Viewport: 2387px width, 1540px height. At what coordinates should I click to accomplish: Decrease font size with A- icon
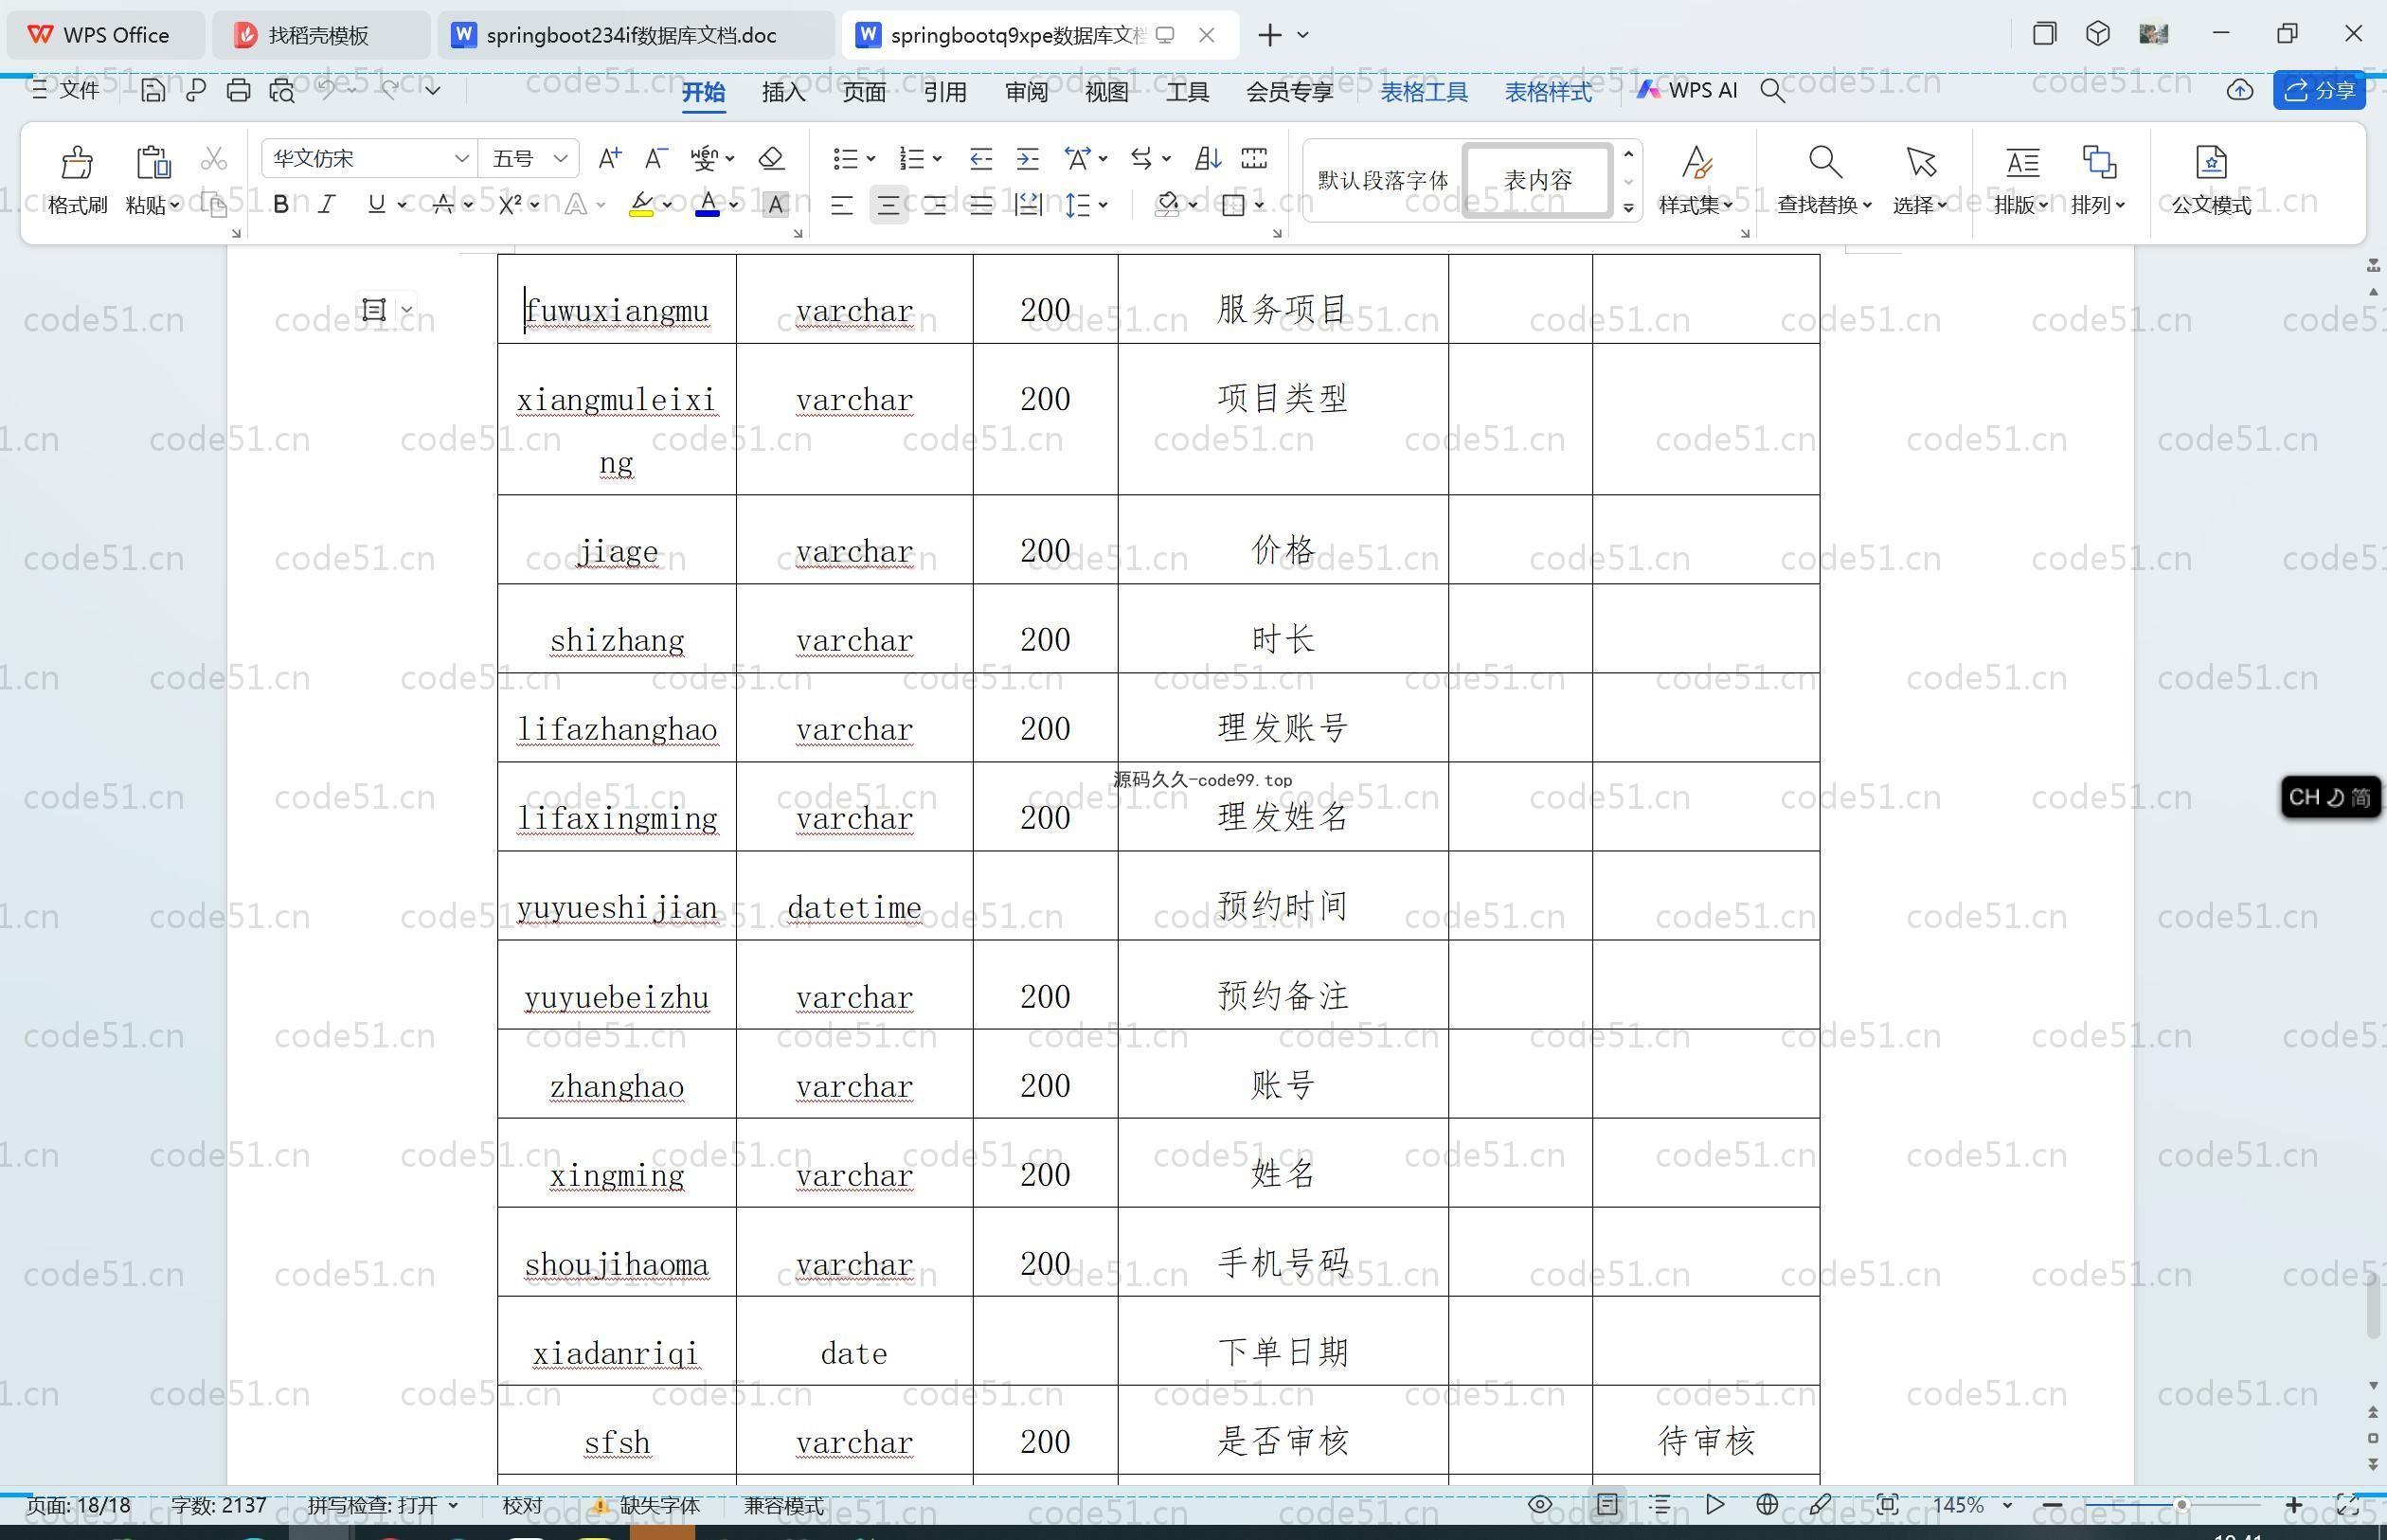(x=656, y=158)
